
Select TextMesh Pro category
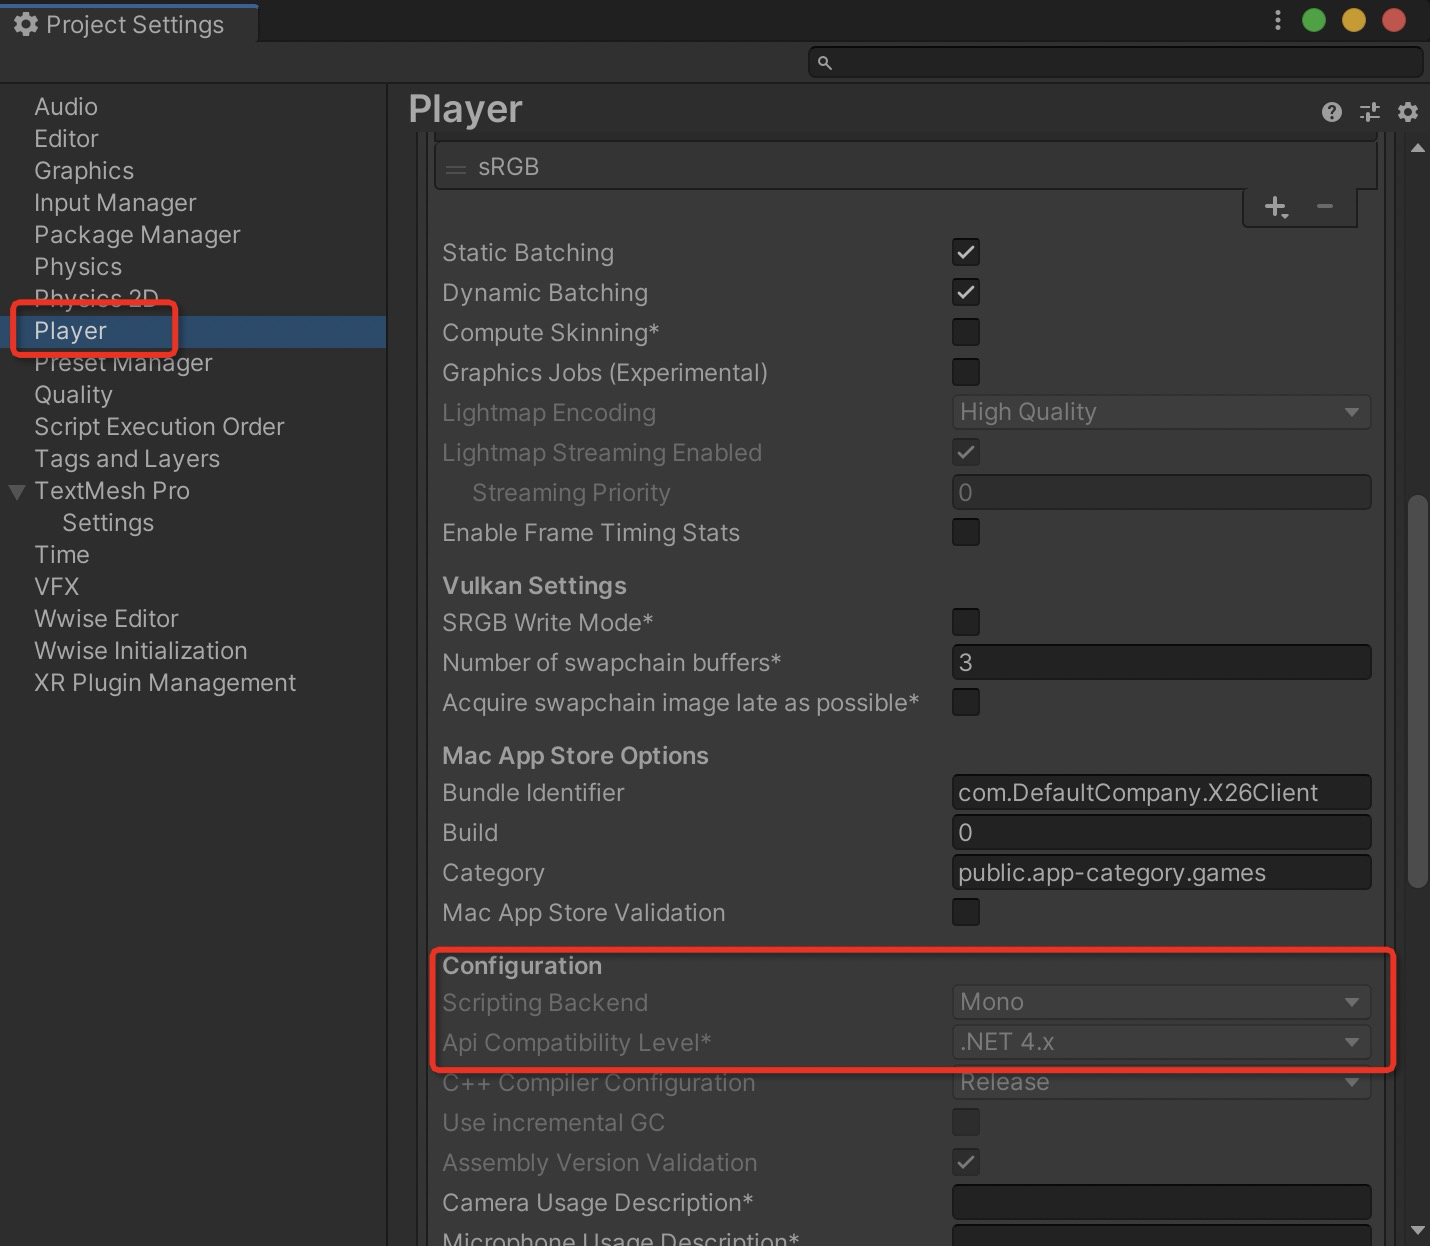pos(112,491)
